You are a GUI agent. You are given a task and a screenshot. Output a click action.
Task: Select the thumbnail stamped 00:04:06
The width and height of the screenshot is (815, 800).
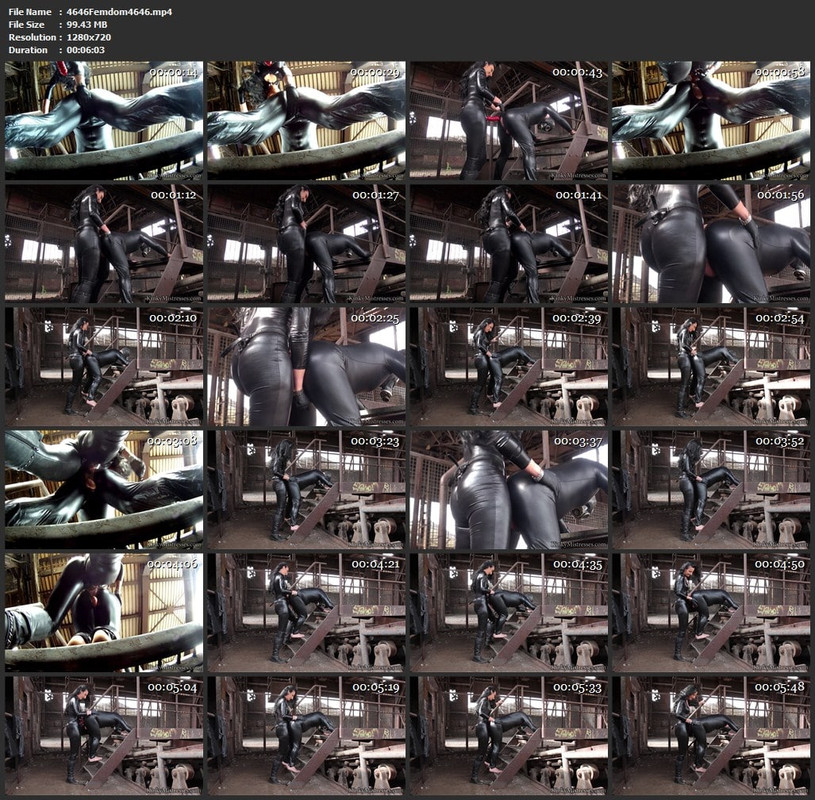pos(104,612)
